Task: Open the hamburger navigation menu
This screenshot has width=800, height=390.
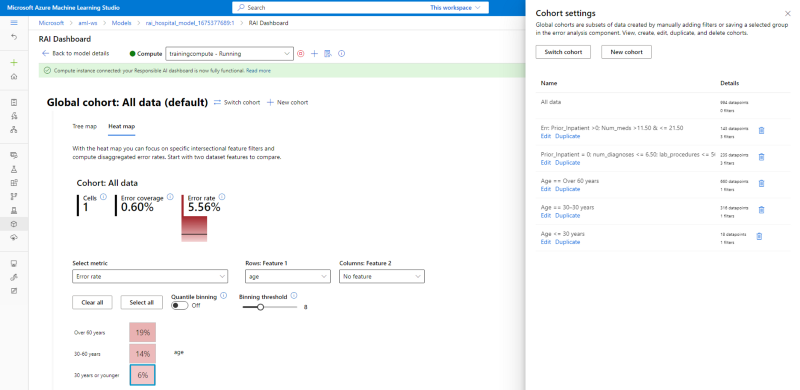Action: [x=14, y=23]
